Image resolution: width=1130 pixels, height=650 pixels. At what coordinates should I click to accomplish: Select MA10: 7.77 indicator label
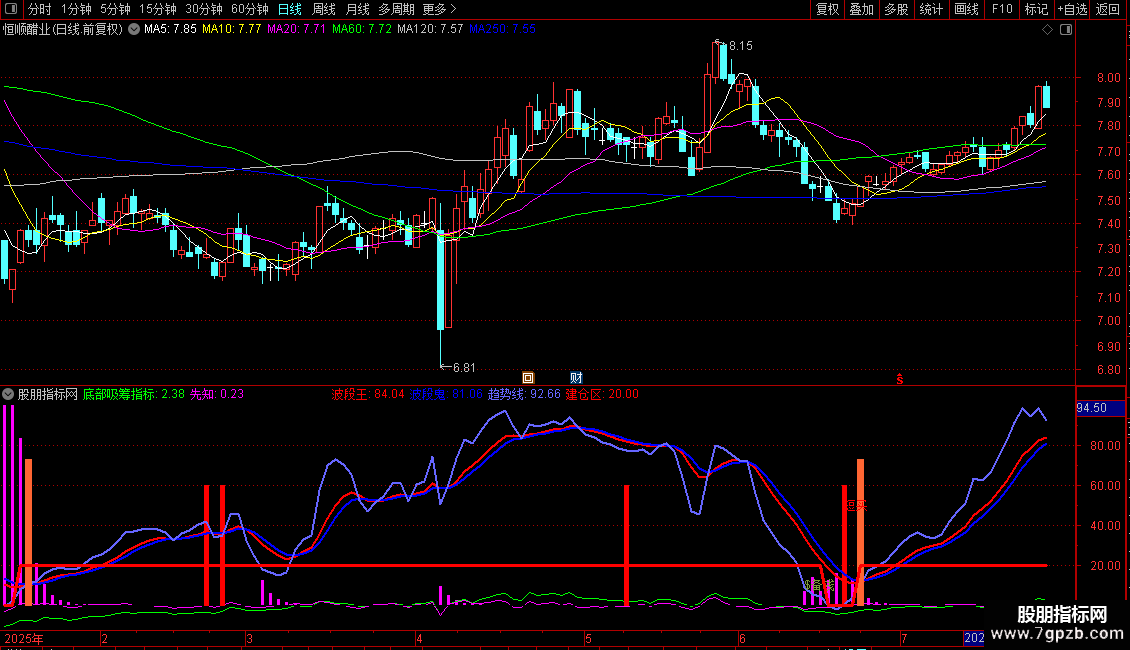[x=231, y=29]
